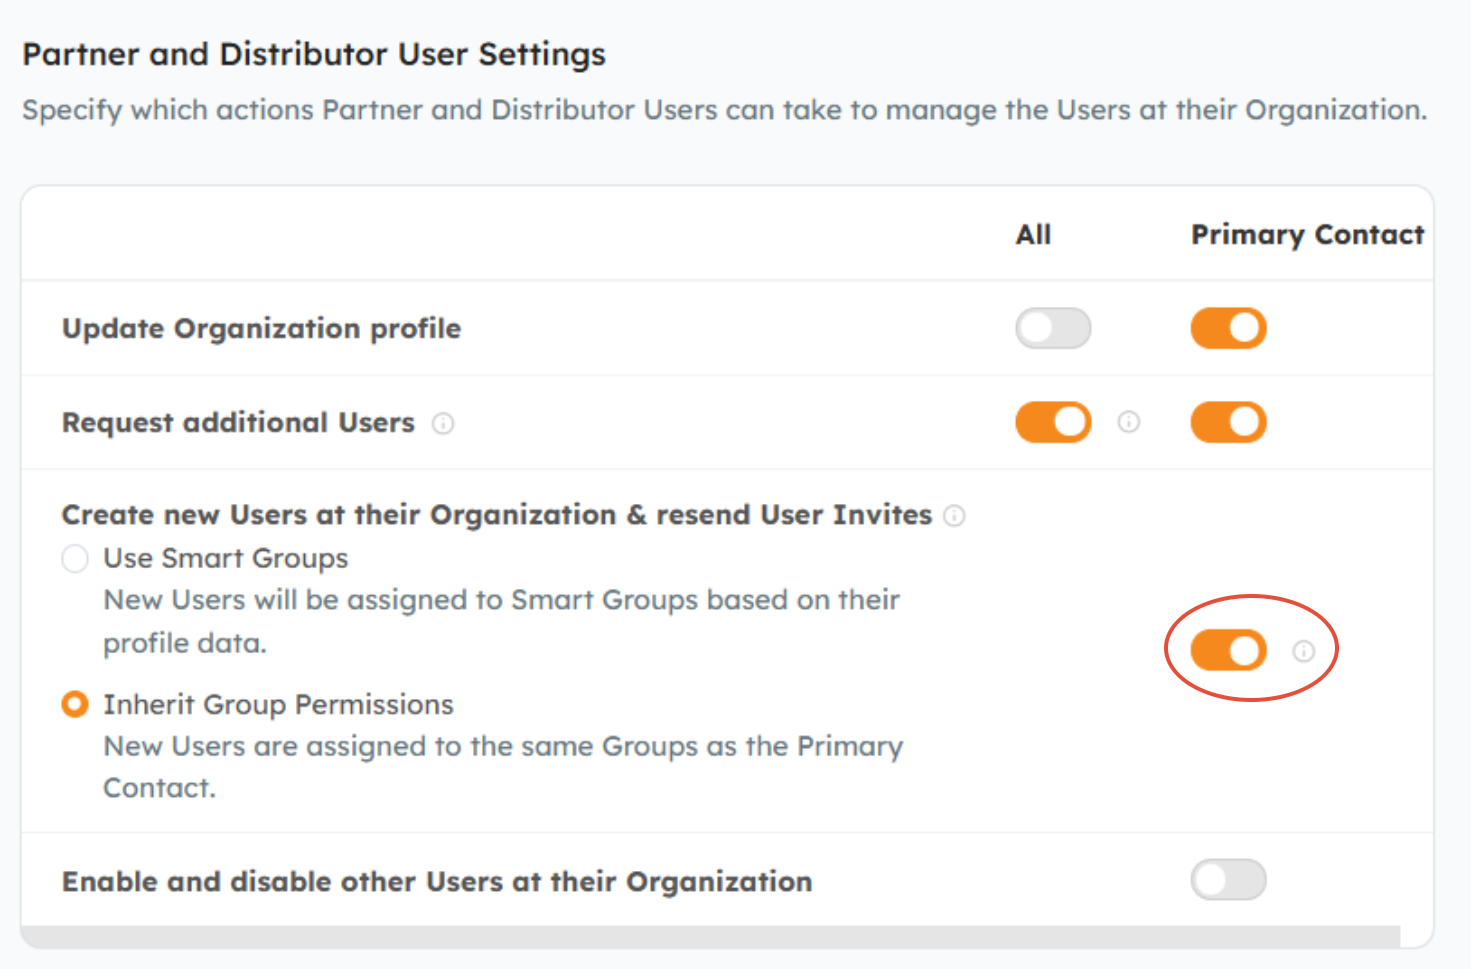
Task: Disable Create new Users toggle for Primary Contact
Action: [x=1228, y=651]
